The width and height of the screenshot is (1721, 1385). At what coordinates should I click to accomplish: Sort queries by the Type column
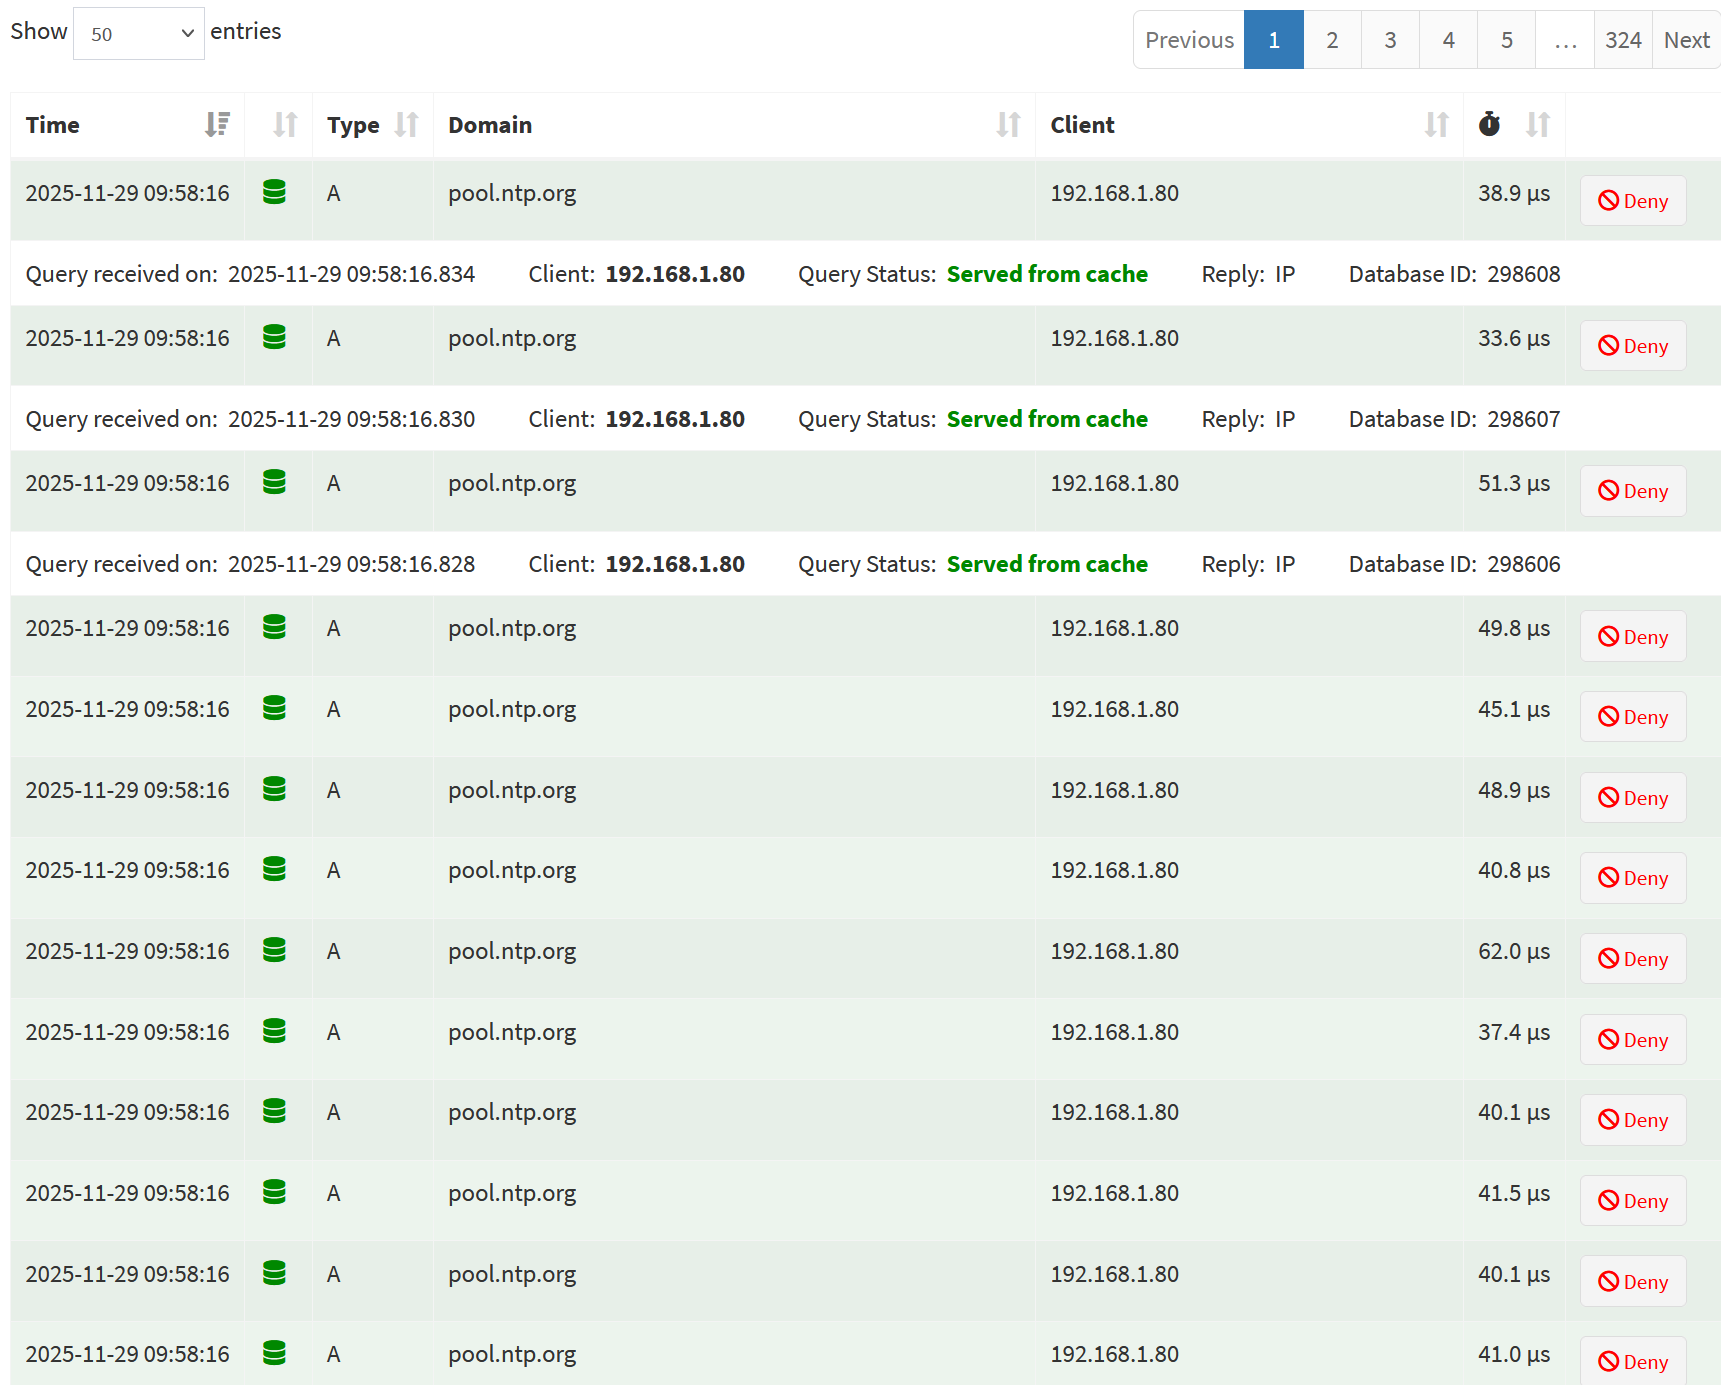(x=406, y=124)
